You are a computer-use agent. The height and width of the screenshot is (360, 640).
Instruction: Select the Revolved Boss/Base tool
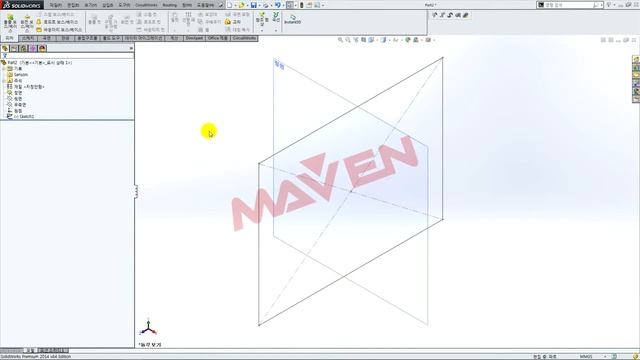27,22
